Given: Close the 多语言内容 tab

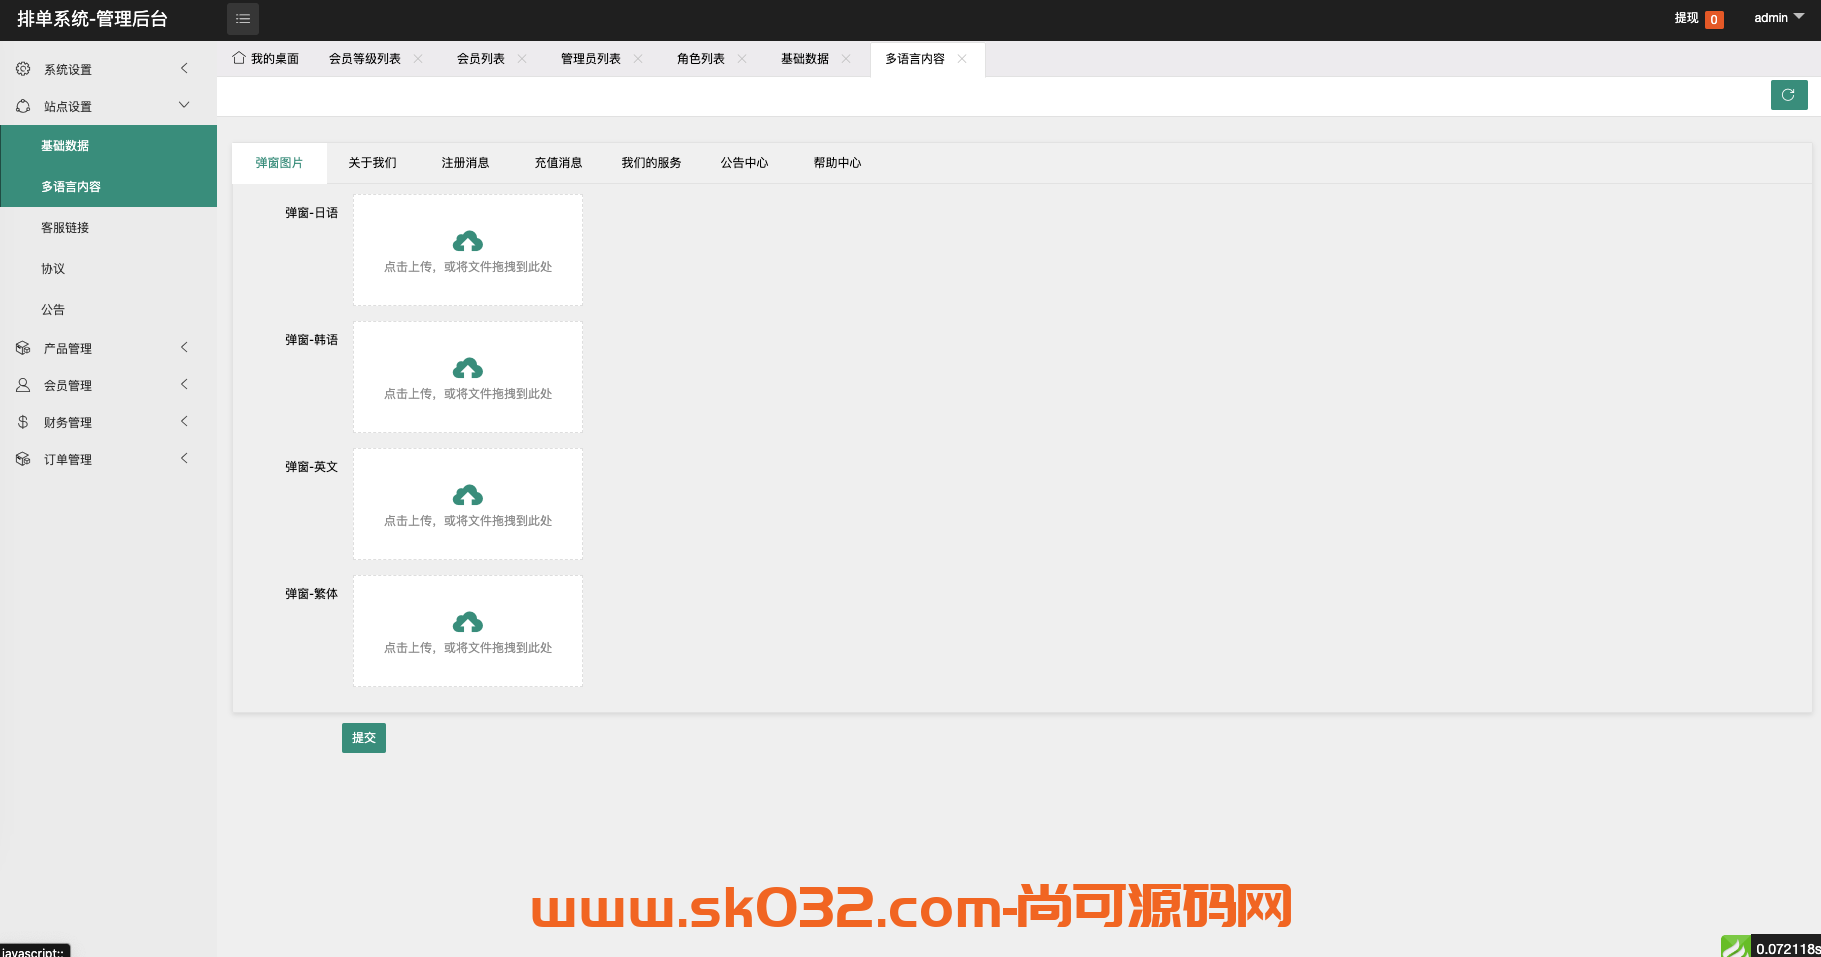Looking at the screenshot, I should 962,59.
